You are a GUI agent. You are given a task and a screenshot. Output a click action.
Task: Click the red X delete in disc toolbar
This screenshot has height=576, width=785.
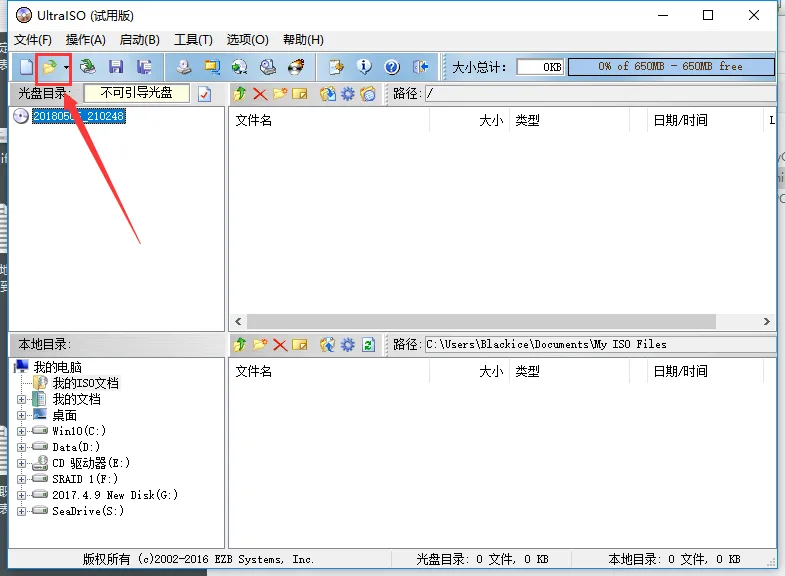[260, 94]
